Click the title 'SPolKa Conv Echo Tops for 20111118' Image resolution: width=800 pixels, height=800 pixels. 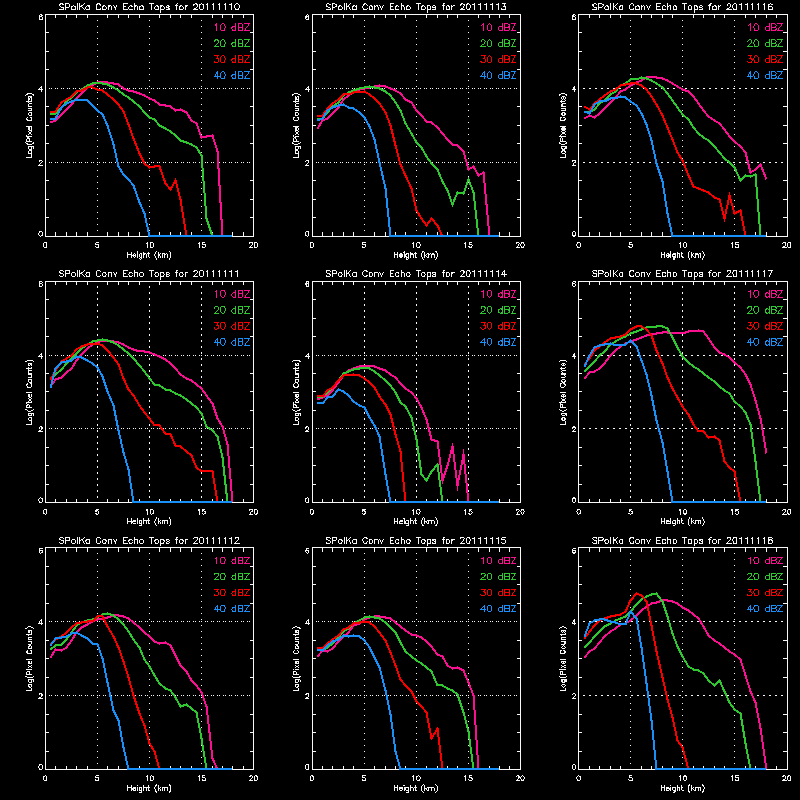(683, 540)
